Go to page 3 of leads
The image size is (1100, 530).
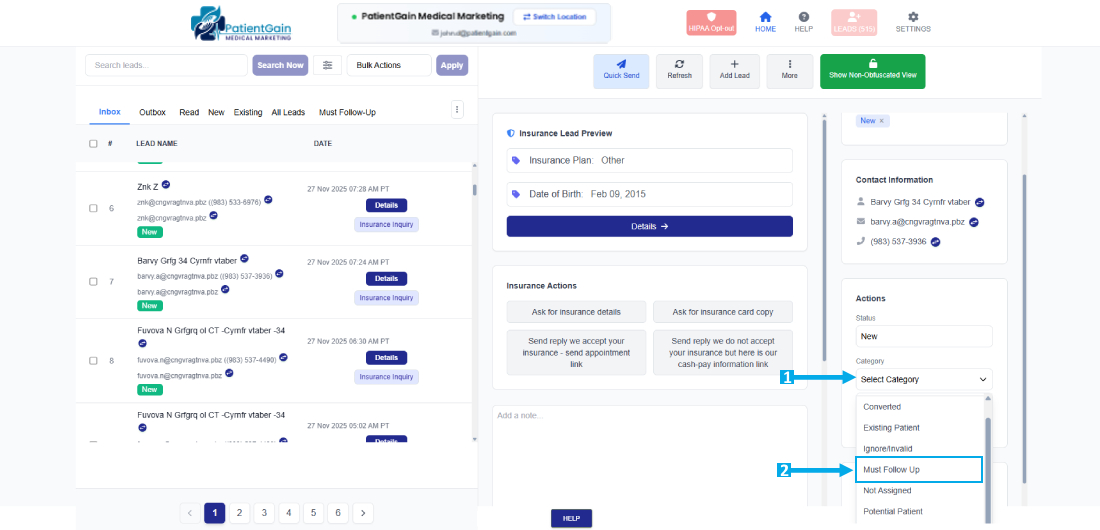[264, 513]
